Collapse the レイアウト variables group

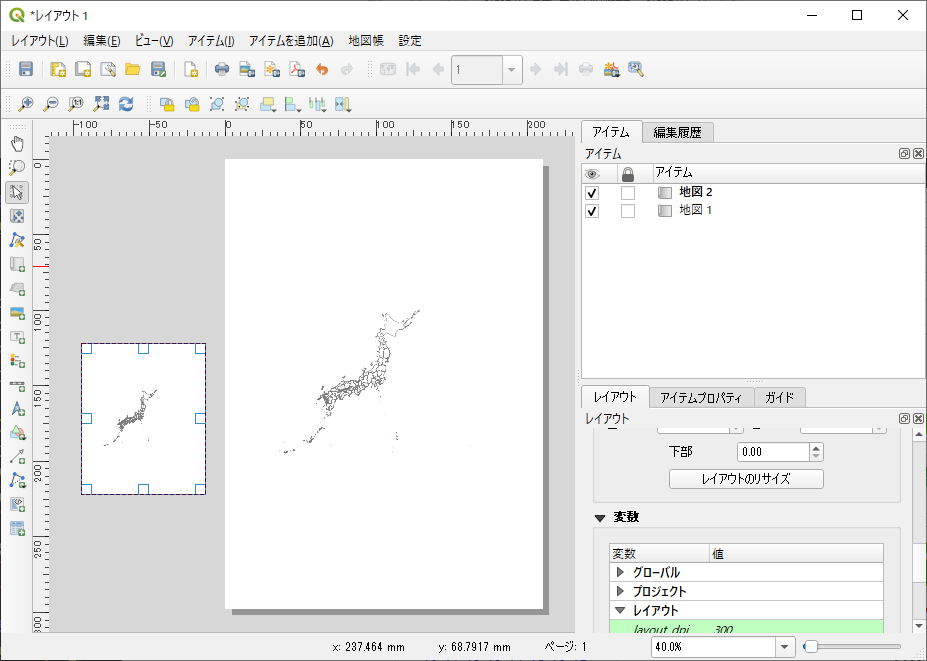(x=621, y=609)
